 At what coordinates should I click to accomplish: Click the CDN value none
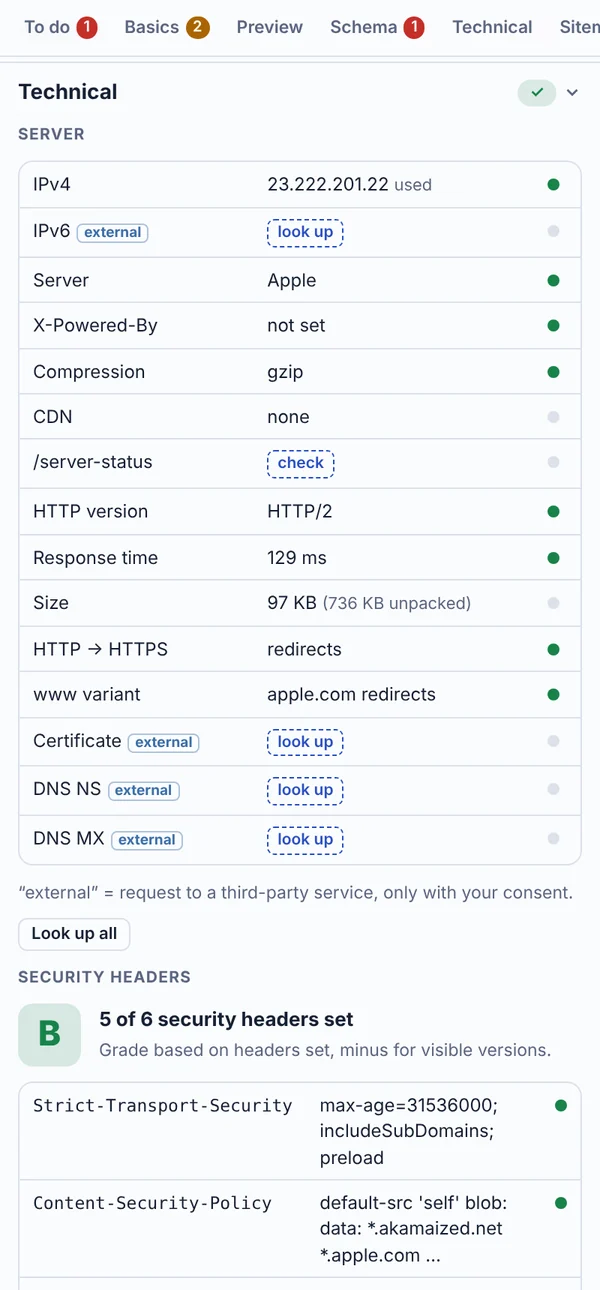point(288,417)
